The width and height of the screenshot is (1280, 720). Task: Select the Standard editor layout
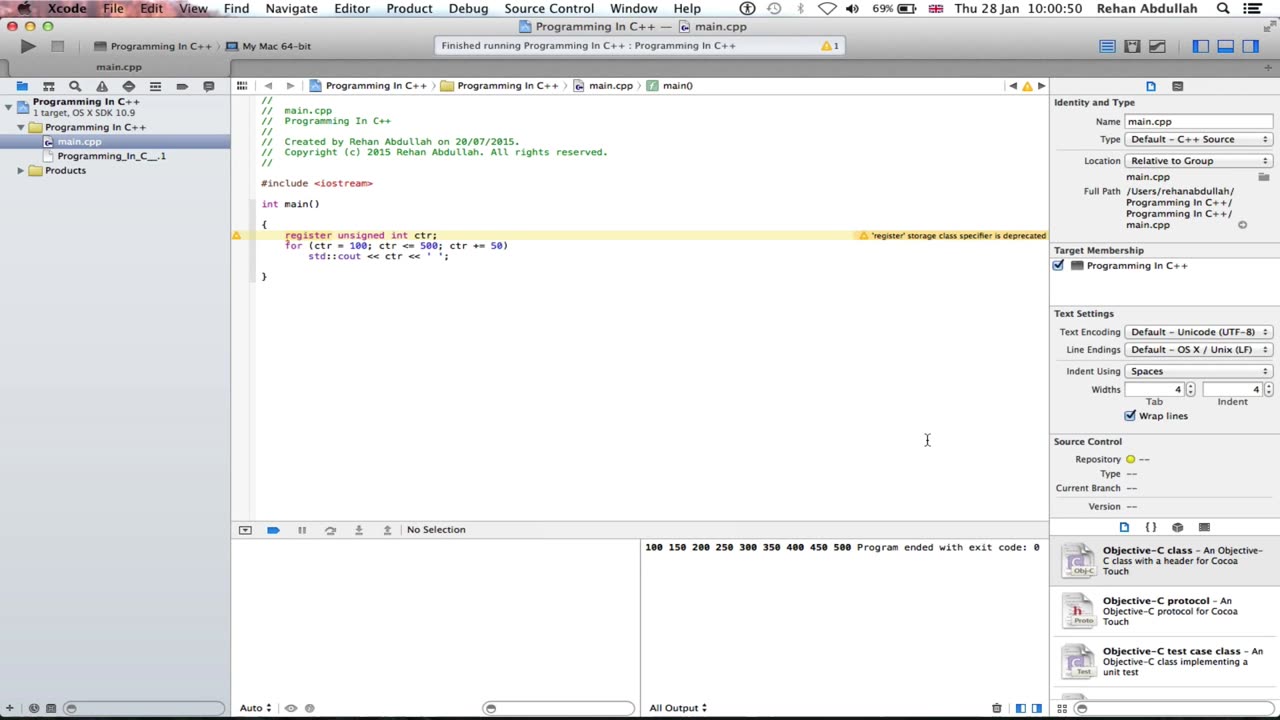tap(1107, 46)
